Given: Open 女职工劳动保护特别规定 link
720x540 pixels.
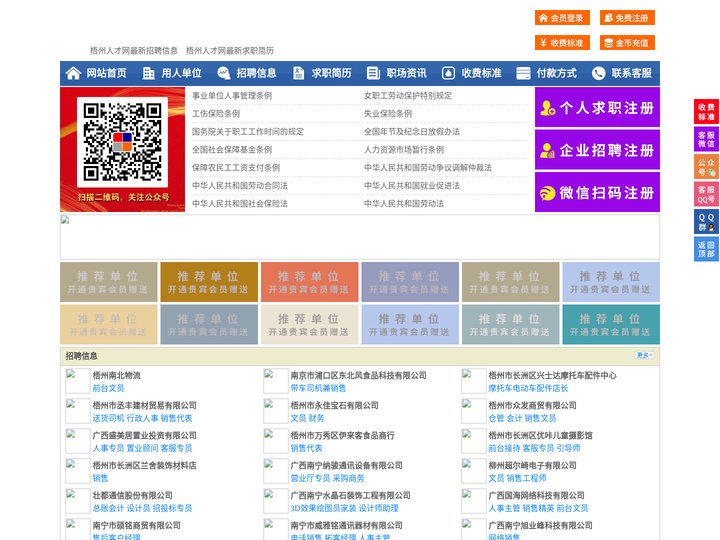Looking at the screenshot, I should click(x=408, y=96).
